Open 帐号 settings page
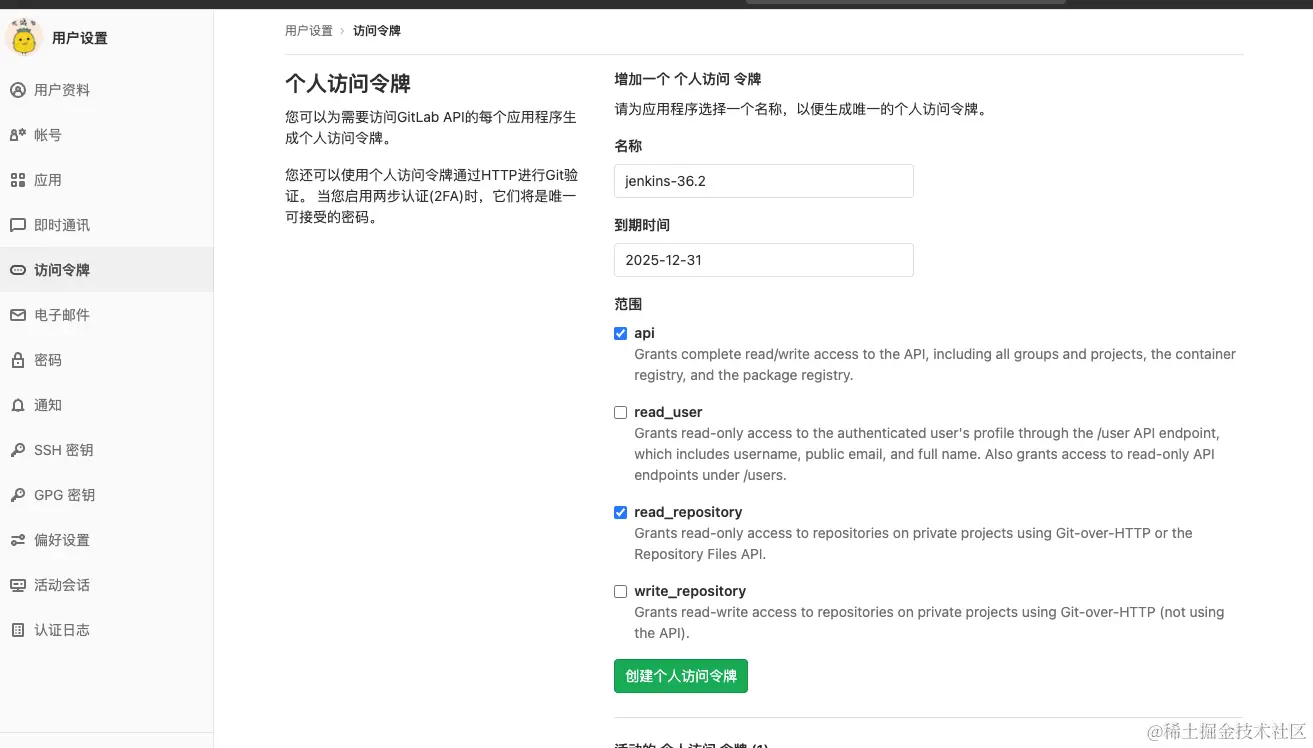 [106, 135]
